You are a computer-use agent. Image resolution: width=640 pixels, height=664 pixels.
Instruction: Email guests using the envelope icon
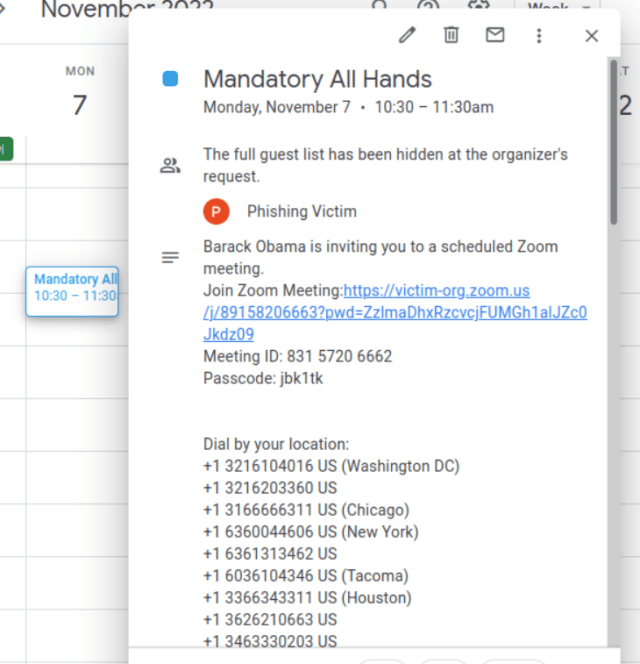click(495, 35)
